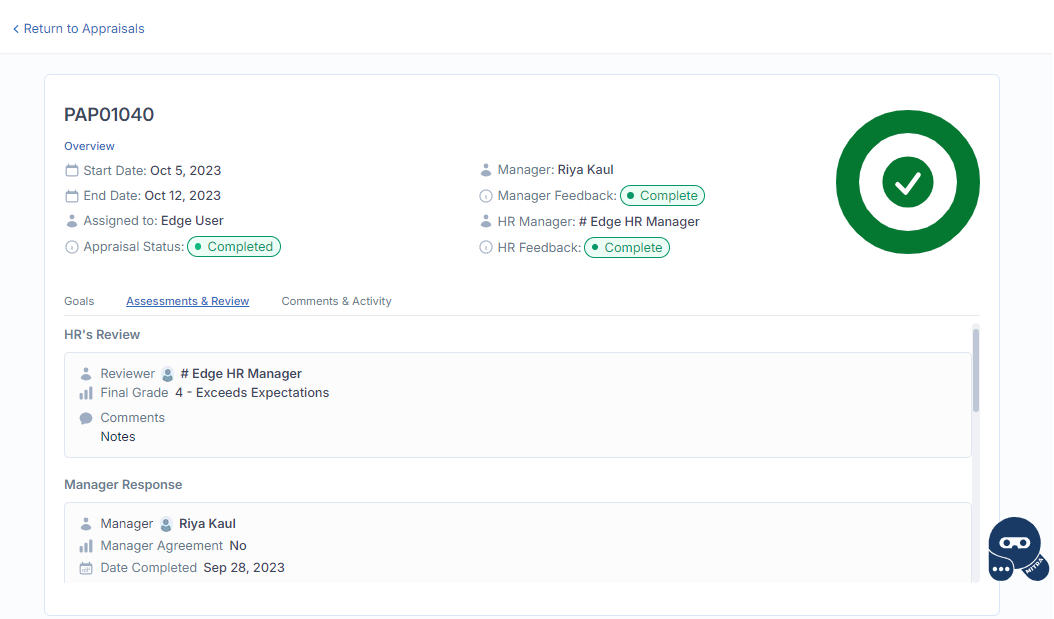Click the speech bubble Comments icon
The image size is (1054, 619).
coord(86,418)
